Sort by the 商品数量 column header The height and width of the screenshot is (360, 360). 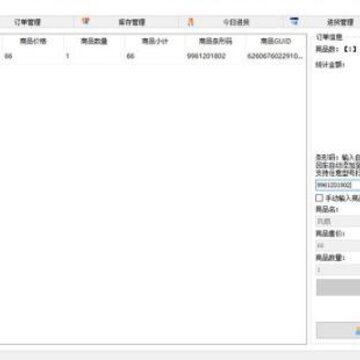[x=94, y=41]
